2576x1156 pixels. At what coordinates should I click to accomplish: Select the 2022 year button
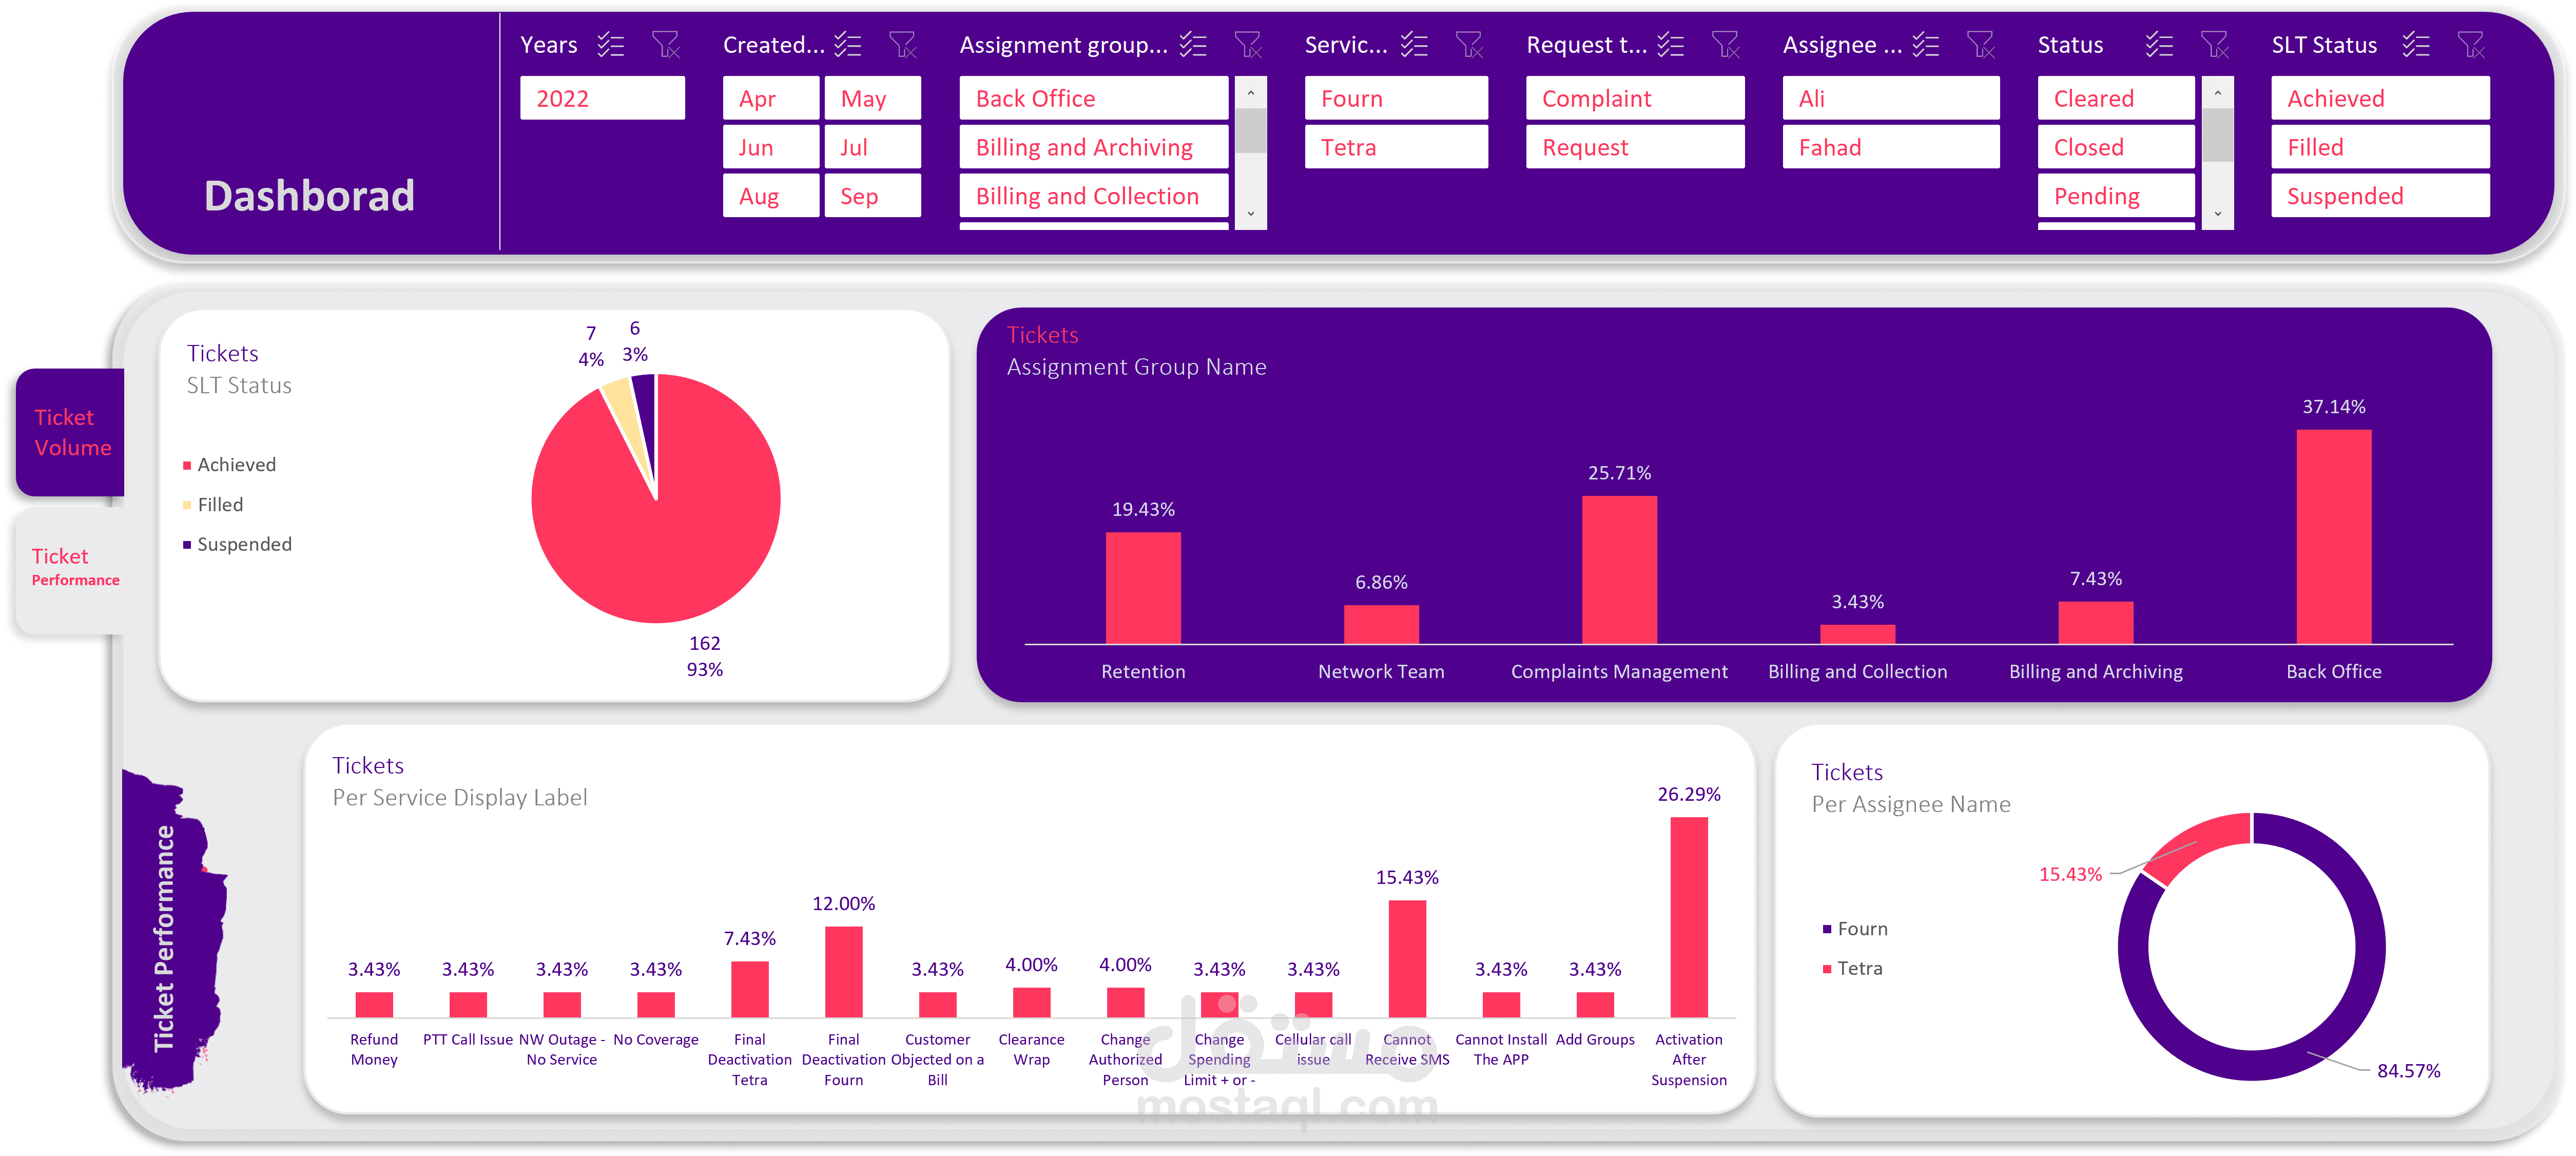click(602, 99)
